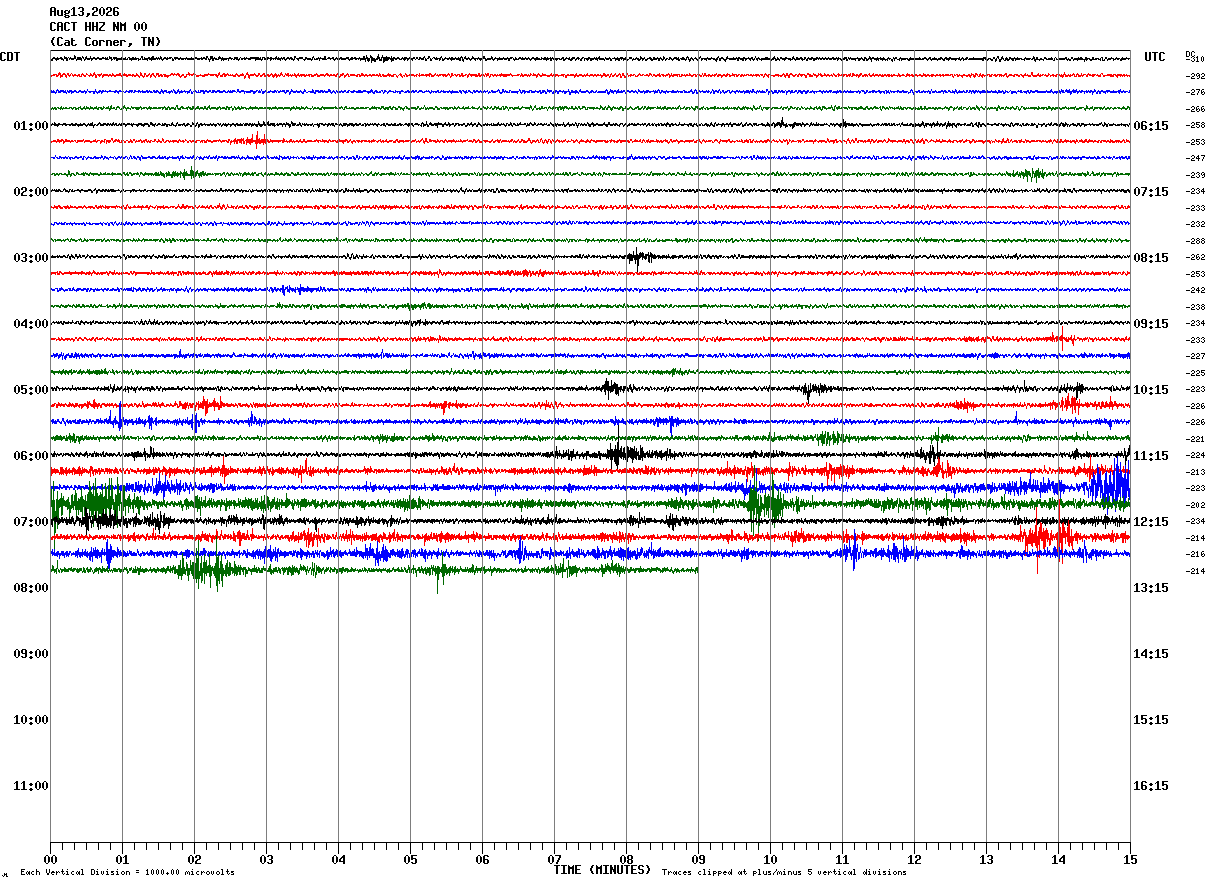Click the UTC column header
Viewport: 1210px width, 886px height.
(1155, 57)
